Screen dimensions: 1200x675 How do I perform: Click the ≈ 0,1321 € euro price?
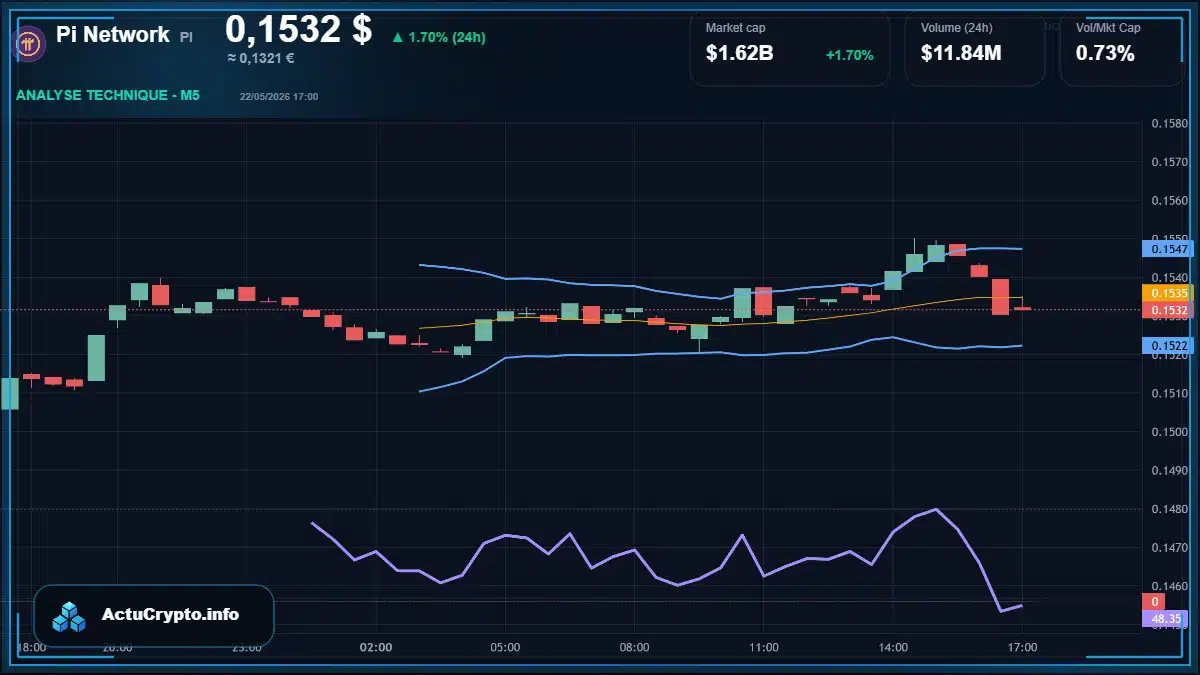tap(261, 58)
